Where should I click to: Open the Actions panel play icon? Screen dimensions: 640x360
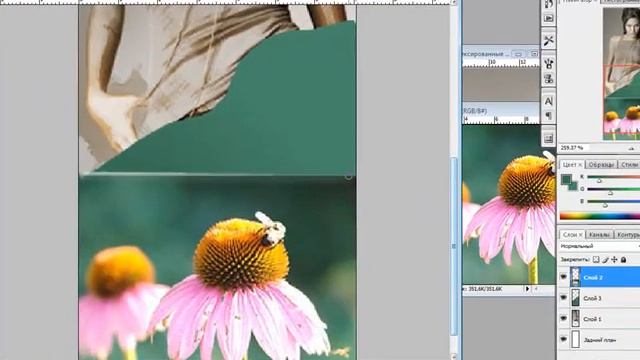(549, 18)
